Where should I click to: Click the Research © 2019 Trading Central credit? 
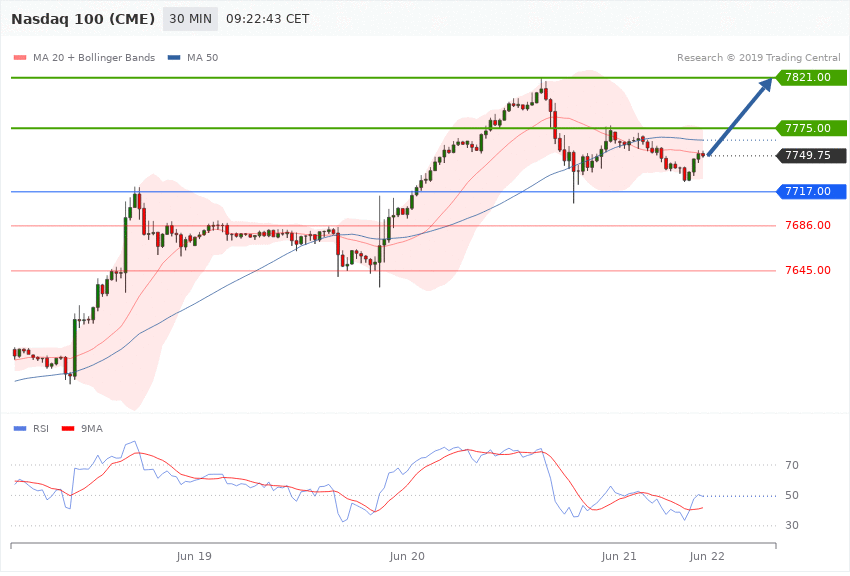[x=758, y=57]
